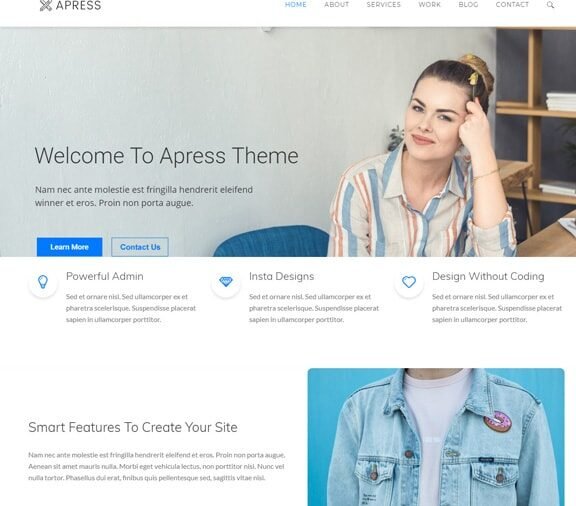Screen dimensions: 576x506
Task: Navigate to the Blog page
Action: pyautogui.click(x=468, y=5)
